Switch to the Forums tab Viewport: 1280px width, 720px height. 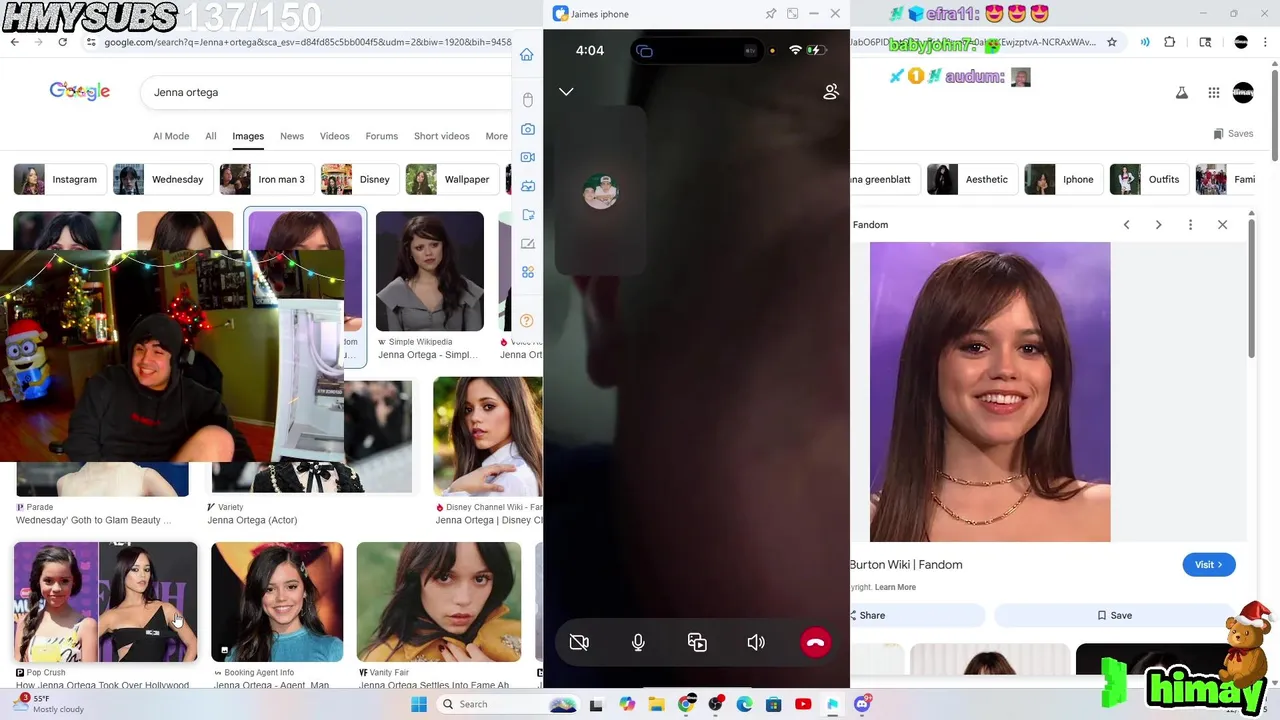tap(381, 136)
